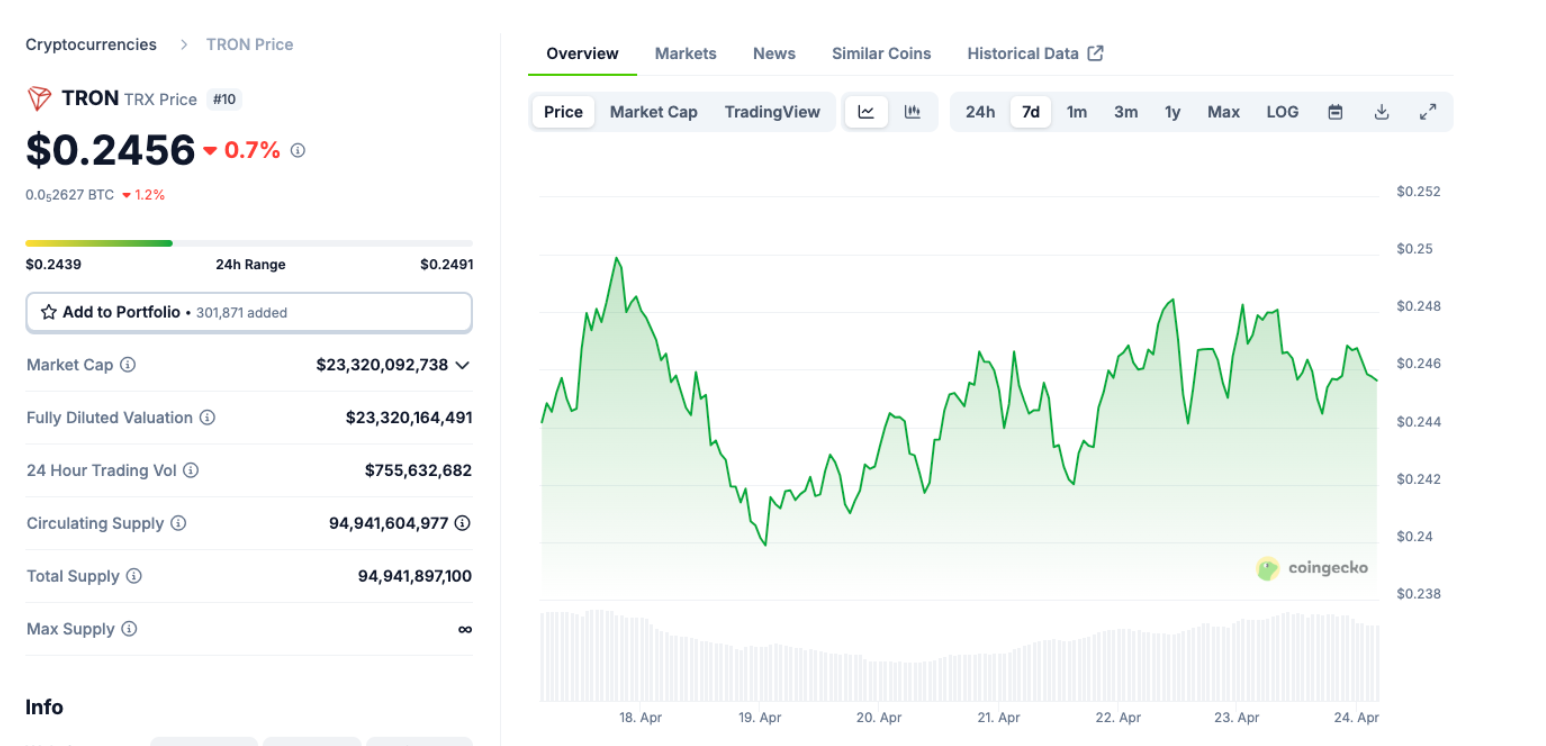Select the 24h time range
Image resolution: width=1546 pixels, height=746 pixels.
(979, 112)
